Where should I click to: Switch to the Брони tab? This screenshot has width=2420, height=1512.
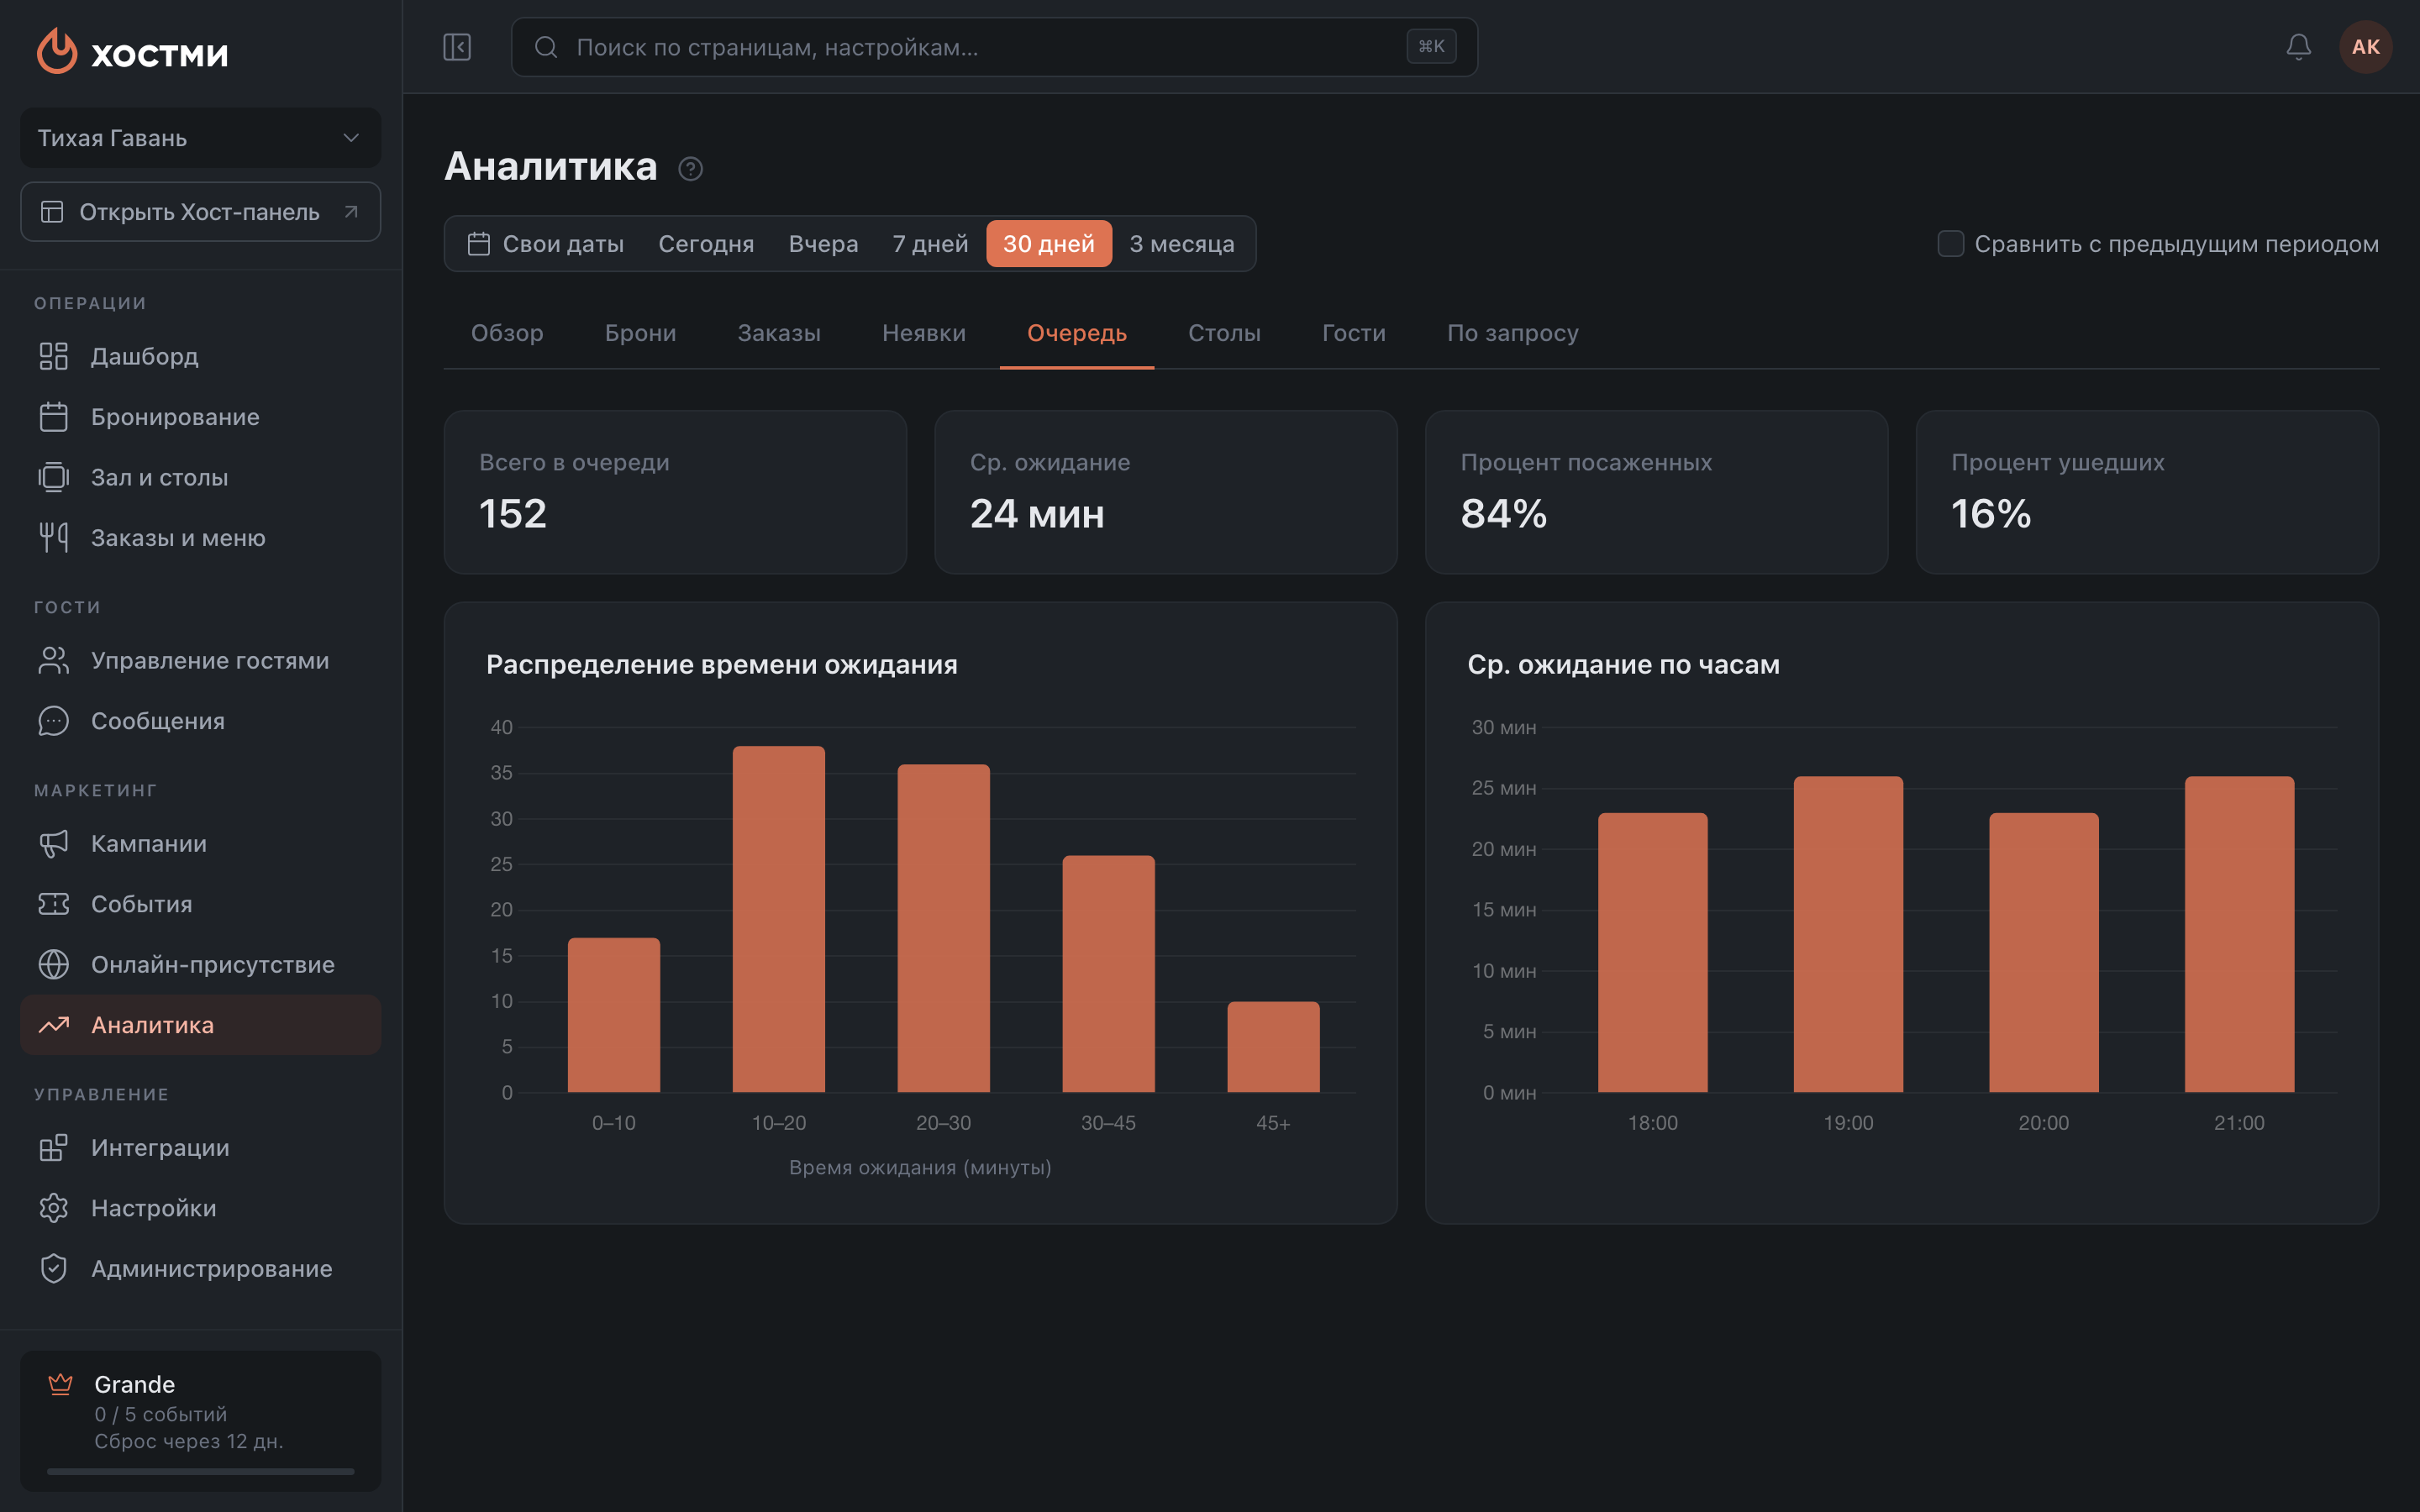pos(640,333)
